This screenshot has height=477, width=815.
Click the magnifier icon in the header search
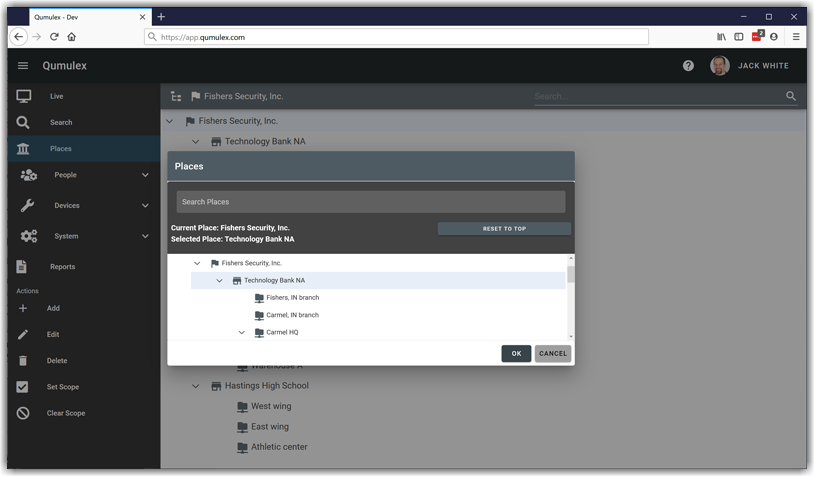(791, 97)
